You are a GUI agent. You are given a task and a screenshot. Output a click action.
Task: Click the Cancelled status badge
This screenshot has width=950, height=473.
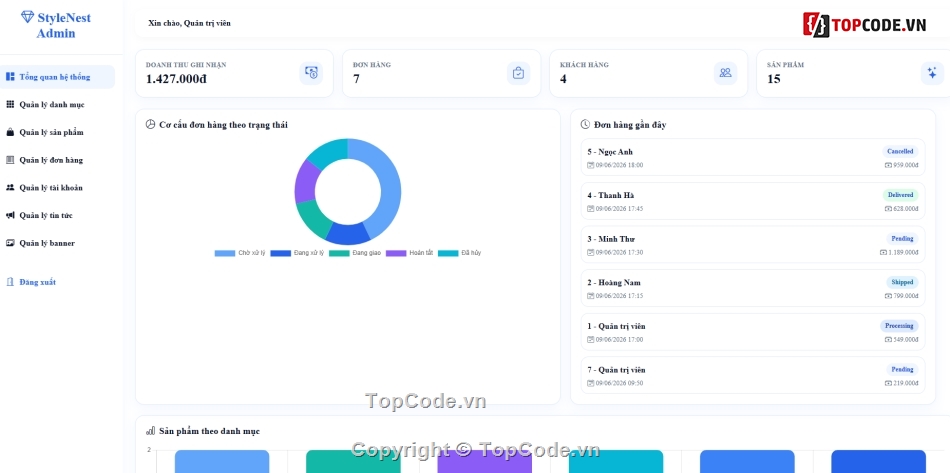tap(900, 151)
